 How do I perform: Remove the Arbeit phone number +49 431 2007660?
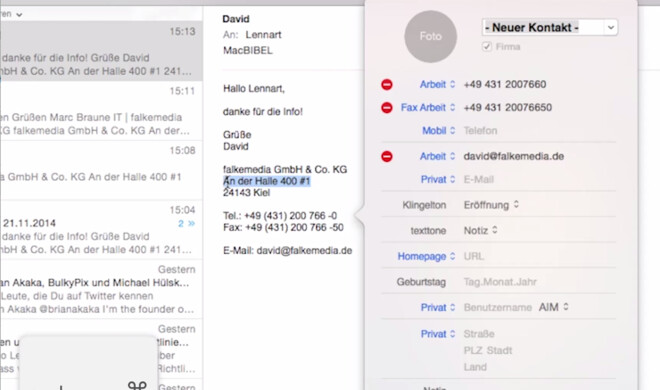pyautogui.click(x=386, y=85)
